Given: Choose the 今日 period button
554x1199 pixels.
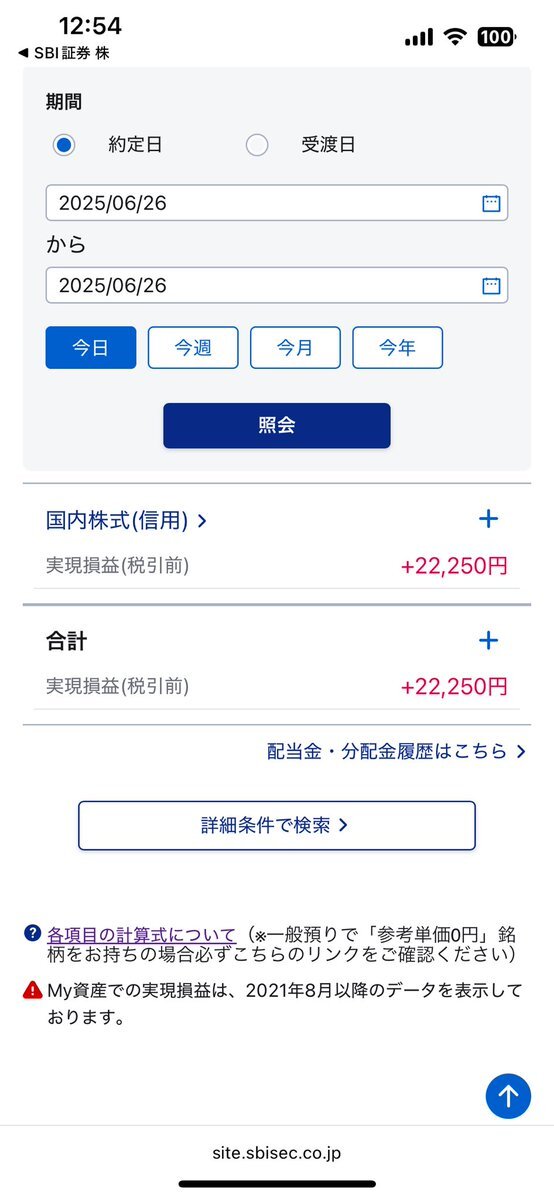Looking at the screenshot, I should (91, 348).
